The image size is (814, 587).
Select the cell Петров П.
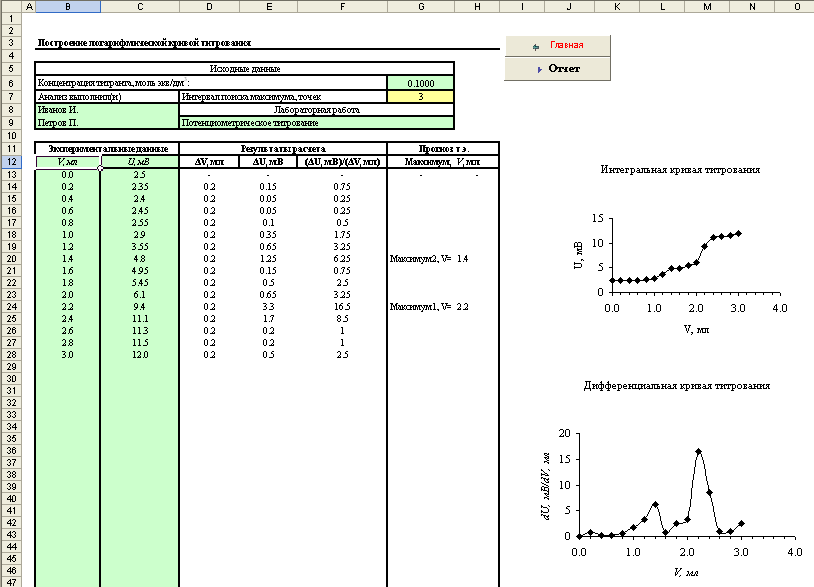(107, 123)
